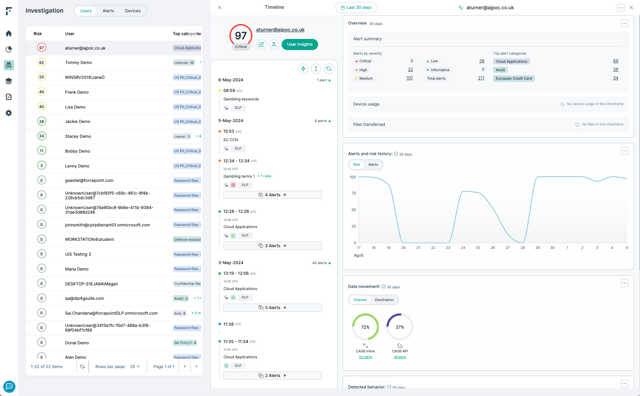Sort the table by the Risk column header
The width and height of the screenshot is (640, 396).
pos(38,33)
